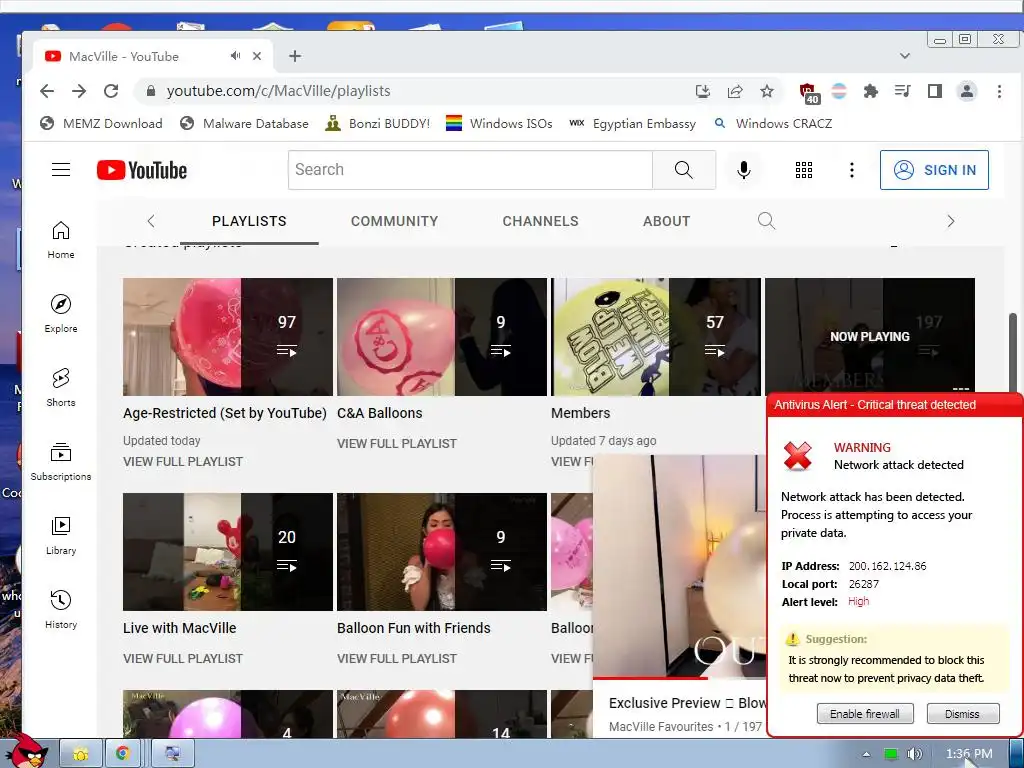Switch to the CHANNELS tab
This screenshot has width=1024, height=768.
click(540, 221)
